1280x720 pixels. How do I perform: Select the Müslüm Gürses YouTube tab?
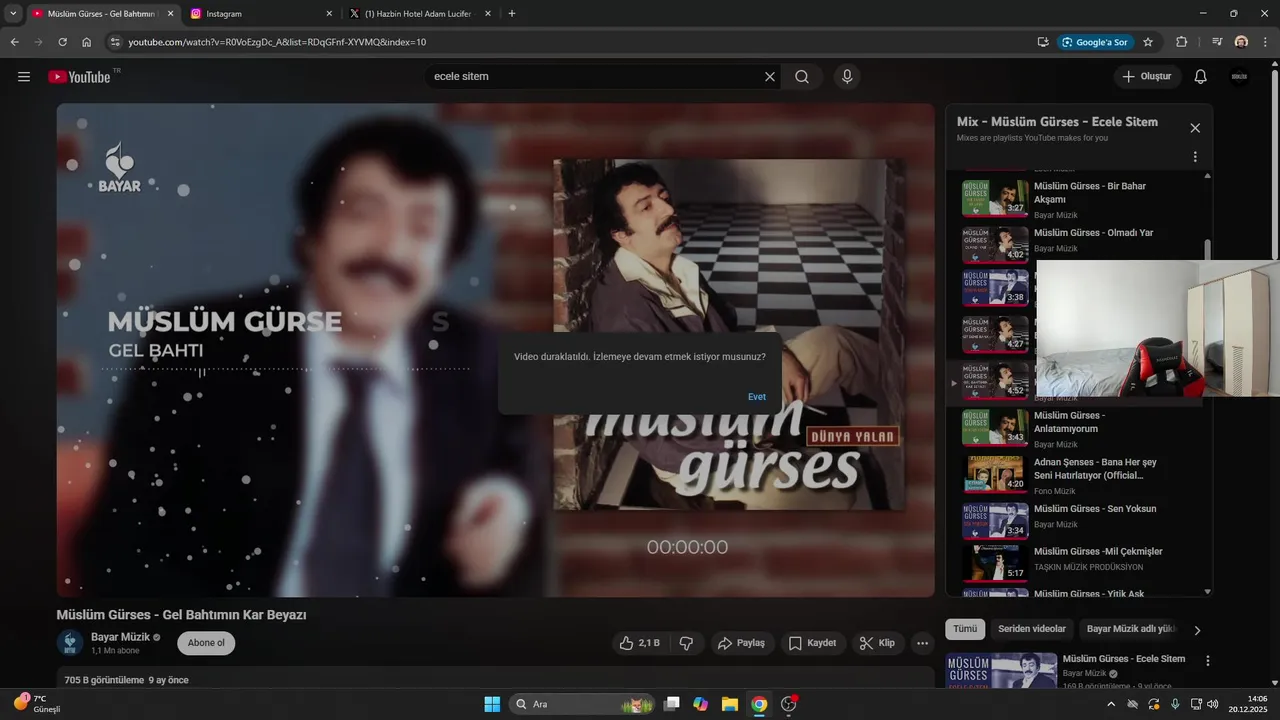pos(101,14)
